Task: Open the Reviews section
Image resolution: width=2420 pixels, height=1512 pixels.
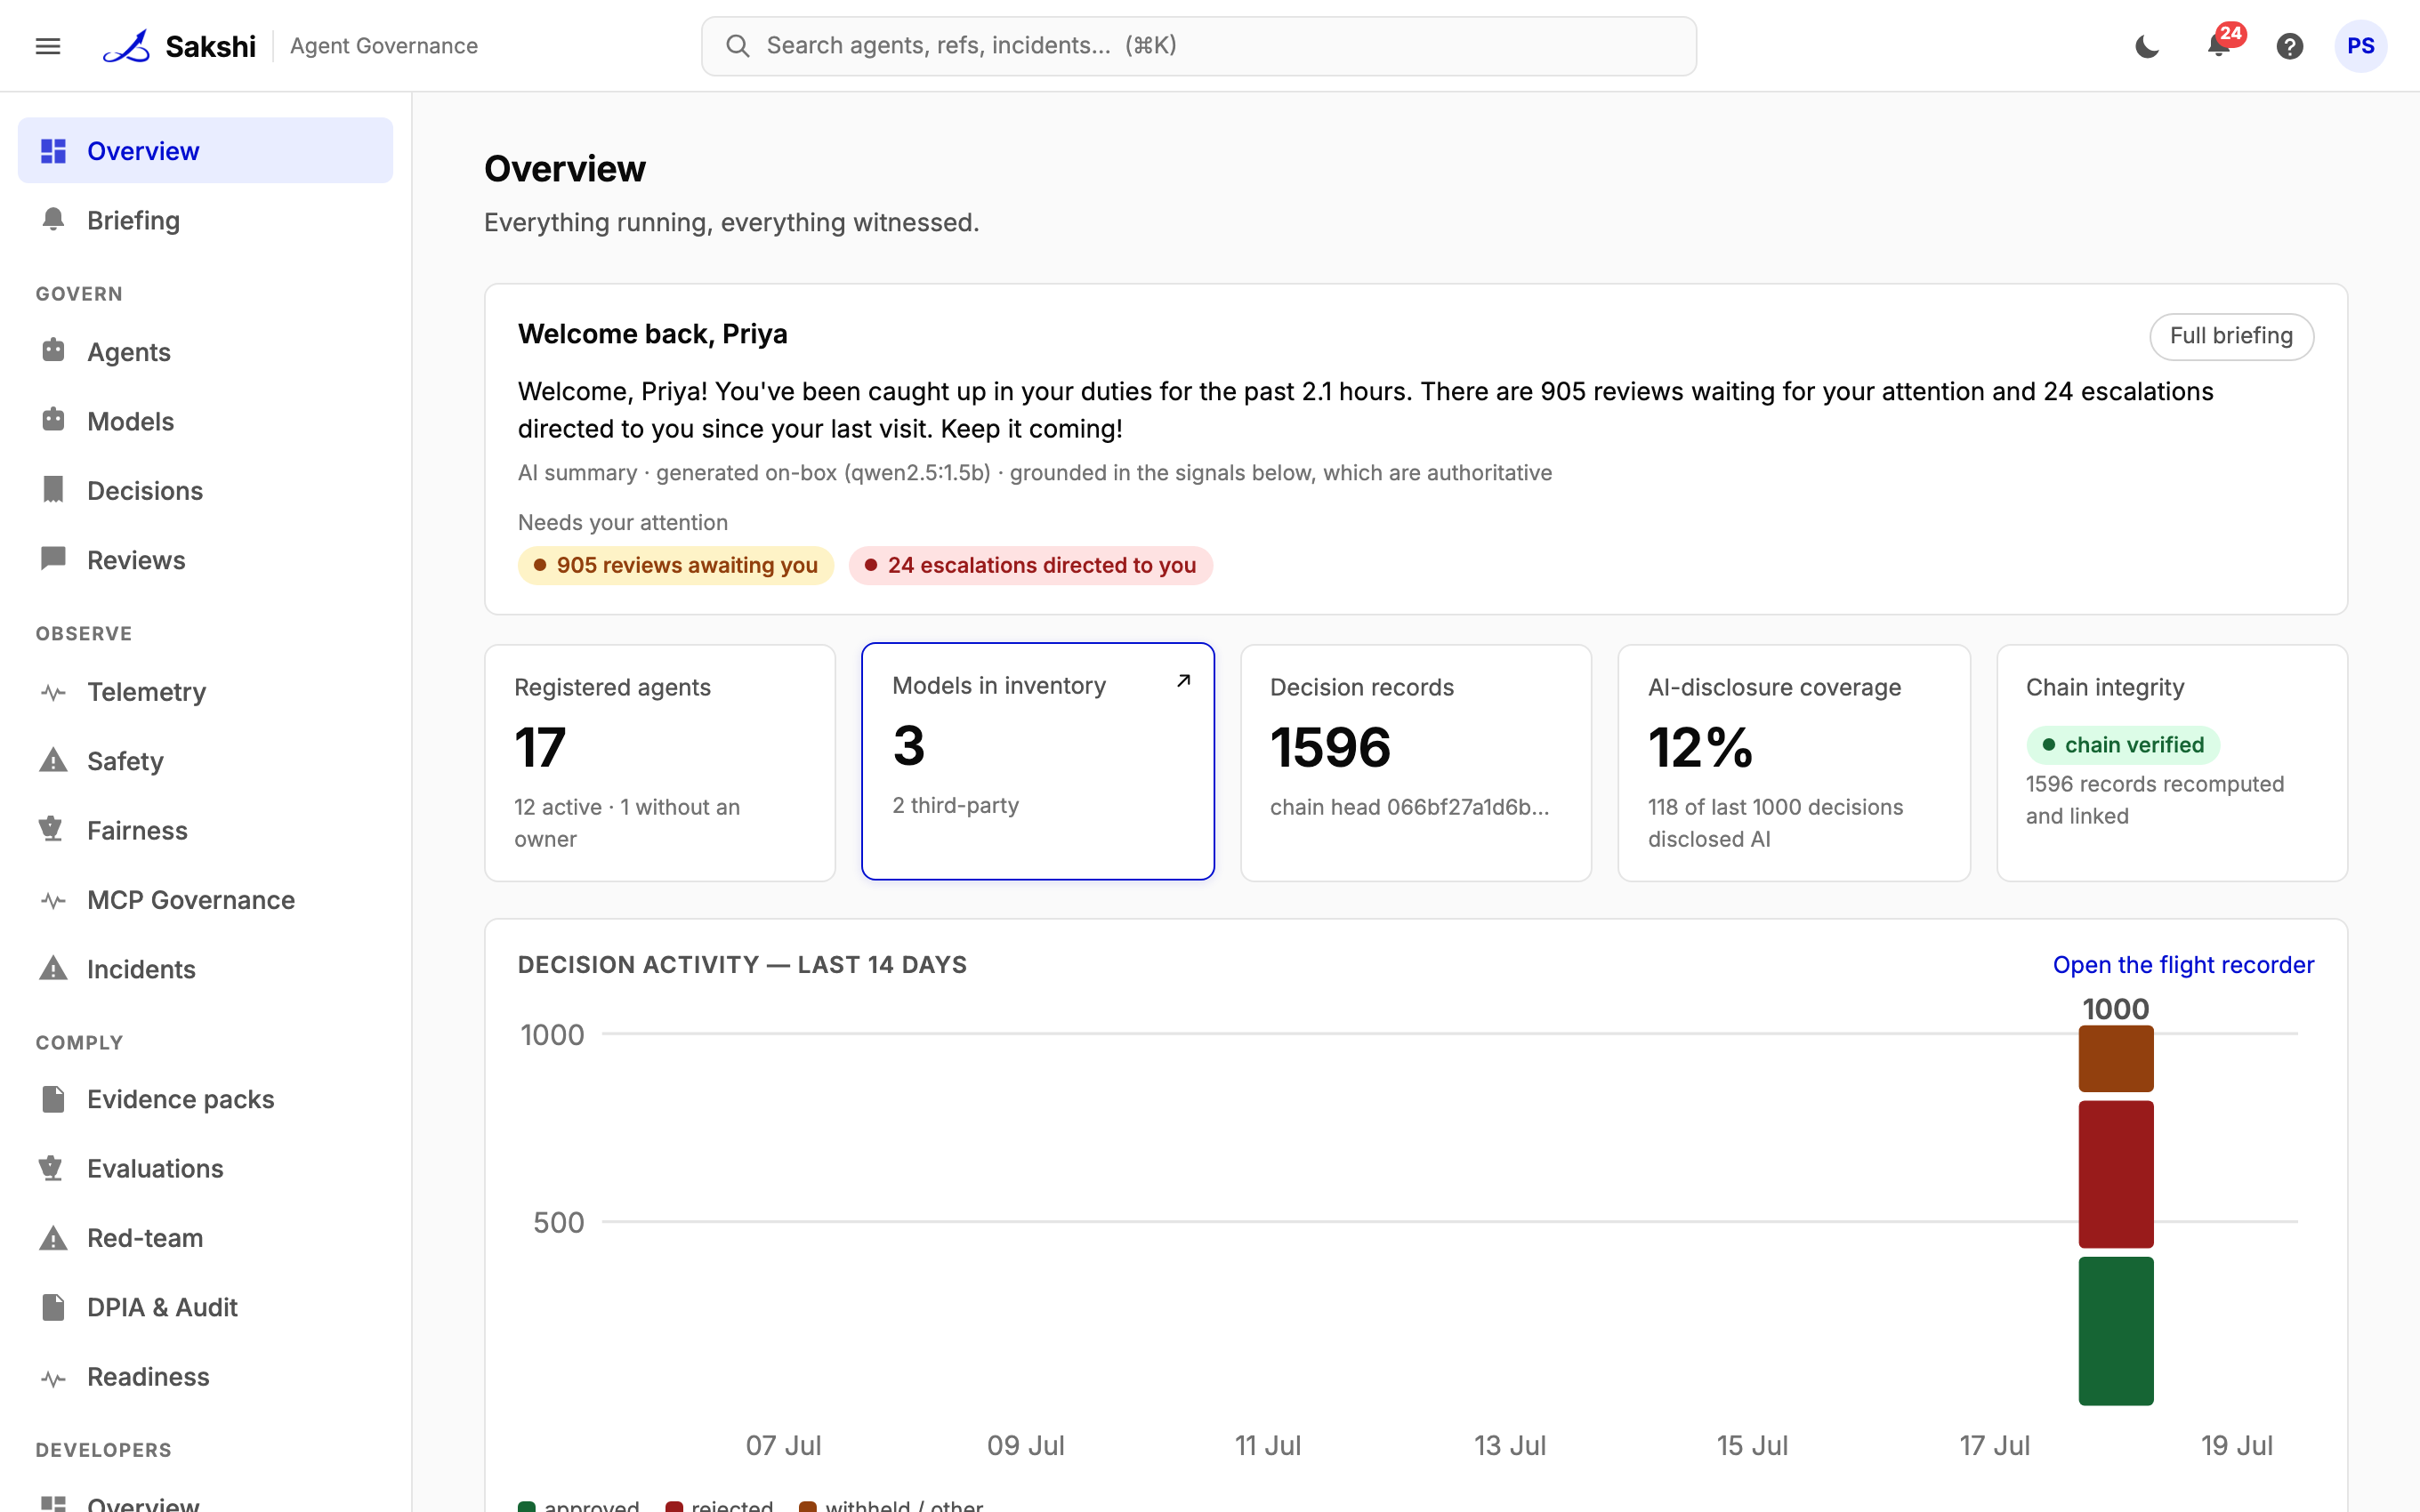Action: pos(205,560)
